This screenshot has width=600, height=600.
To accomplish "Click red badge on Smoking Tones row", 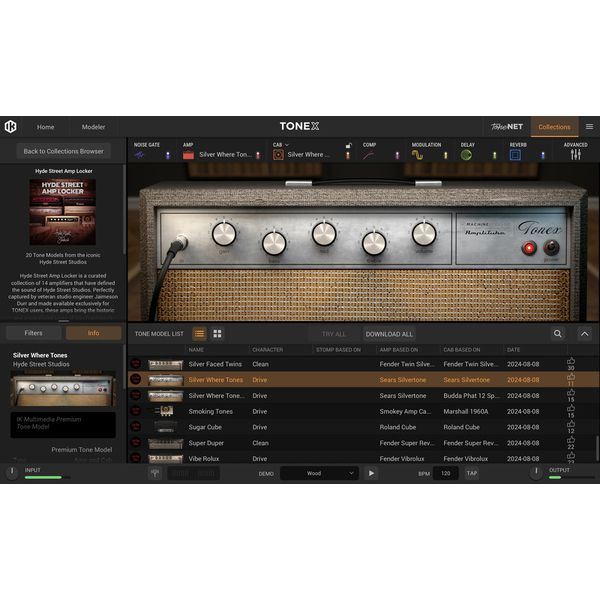I will [x=135, y=411].
